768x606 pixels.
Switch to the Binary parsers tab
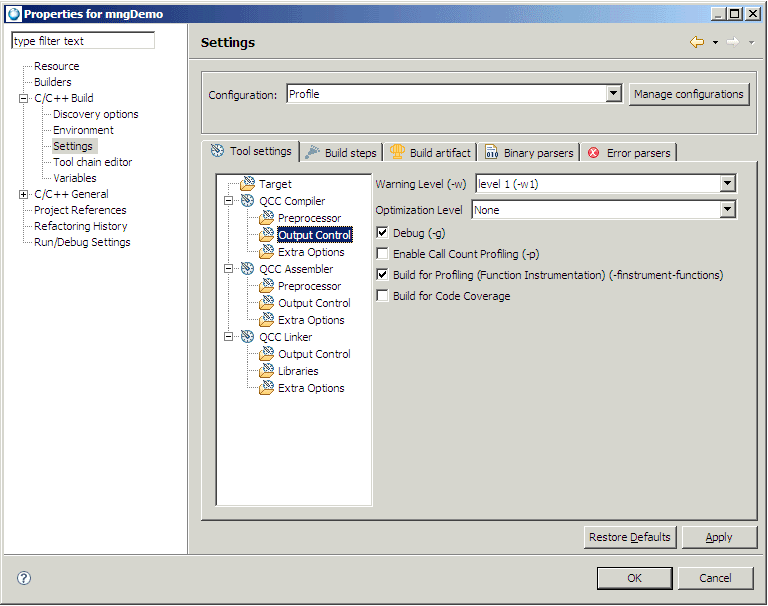[529, 153]
